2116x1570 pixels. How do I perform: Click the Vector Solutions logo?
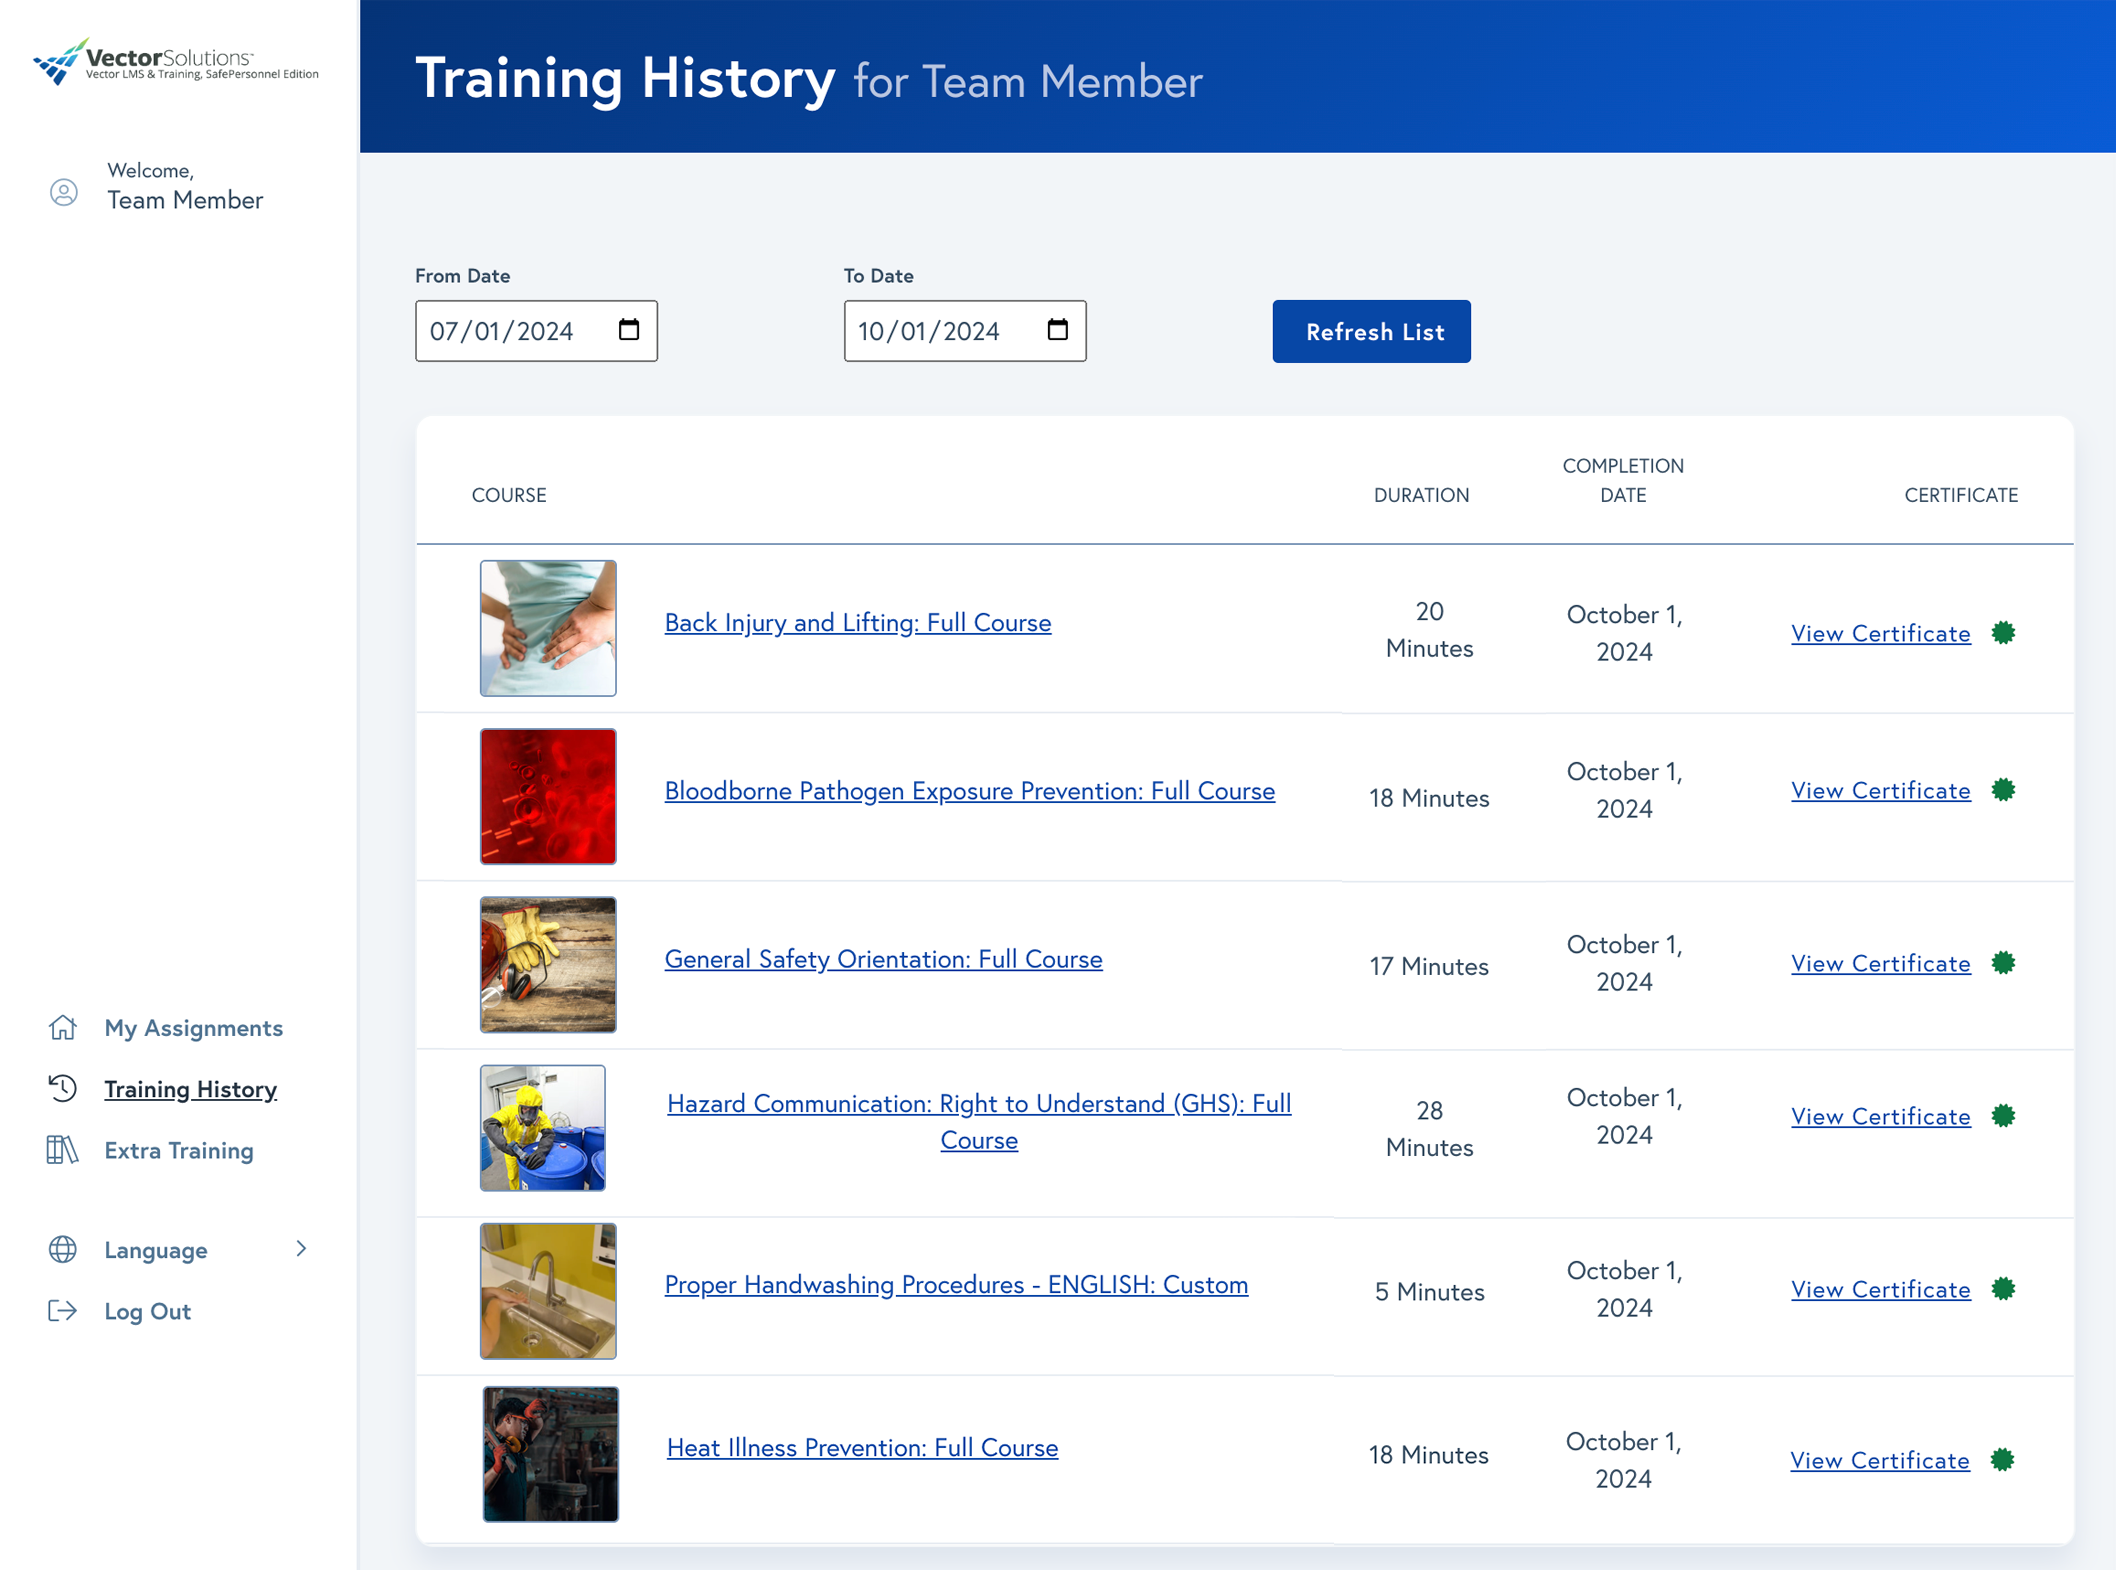coord(176,62)
